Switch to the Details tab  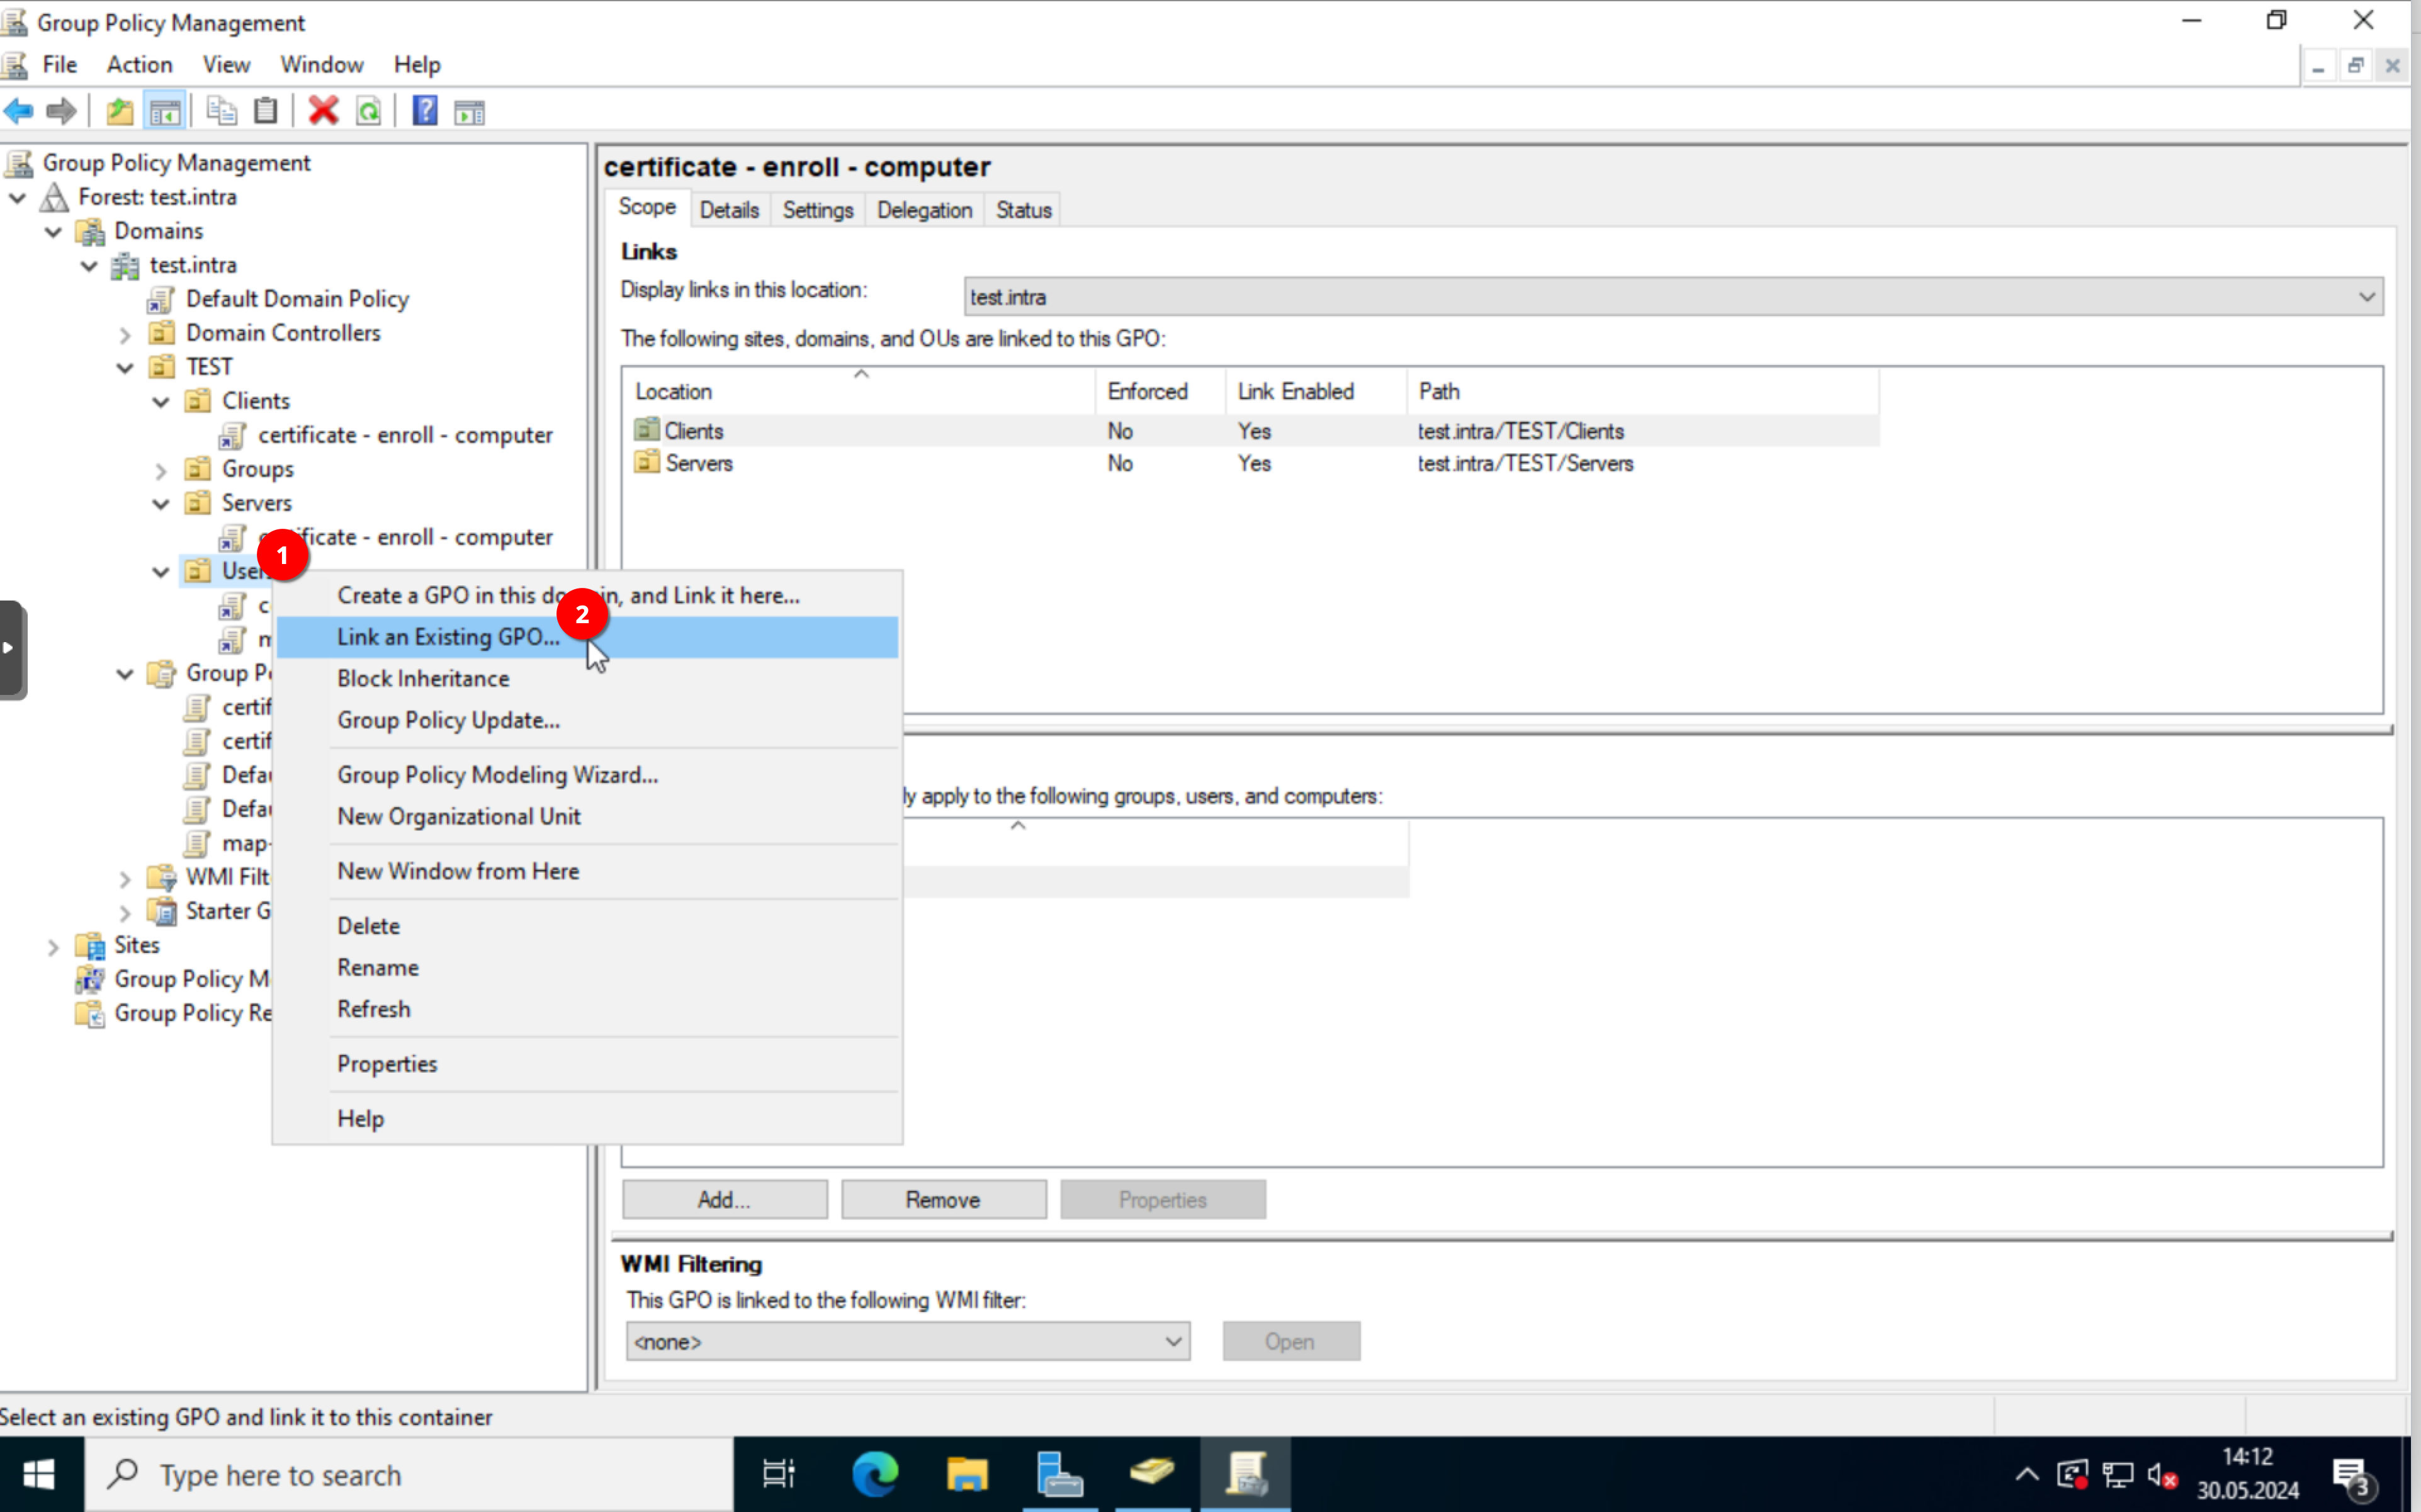point(729,210)
